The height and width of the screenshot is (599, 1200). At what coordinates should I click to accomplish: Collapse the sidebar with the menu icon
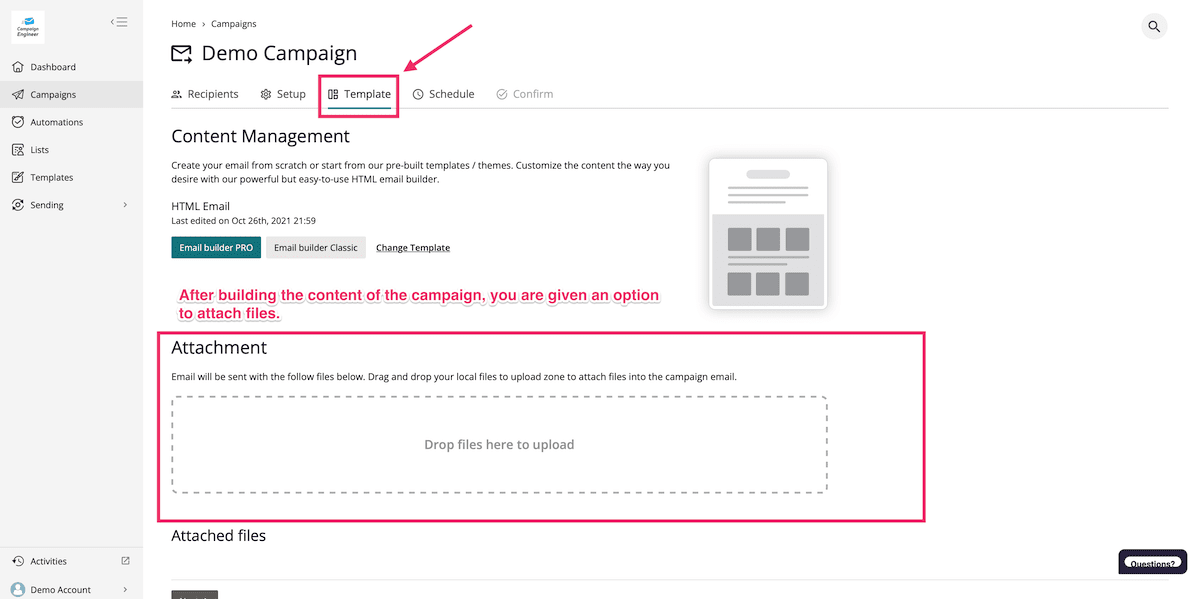119,21
